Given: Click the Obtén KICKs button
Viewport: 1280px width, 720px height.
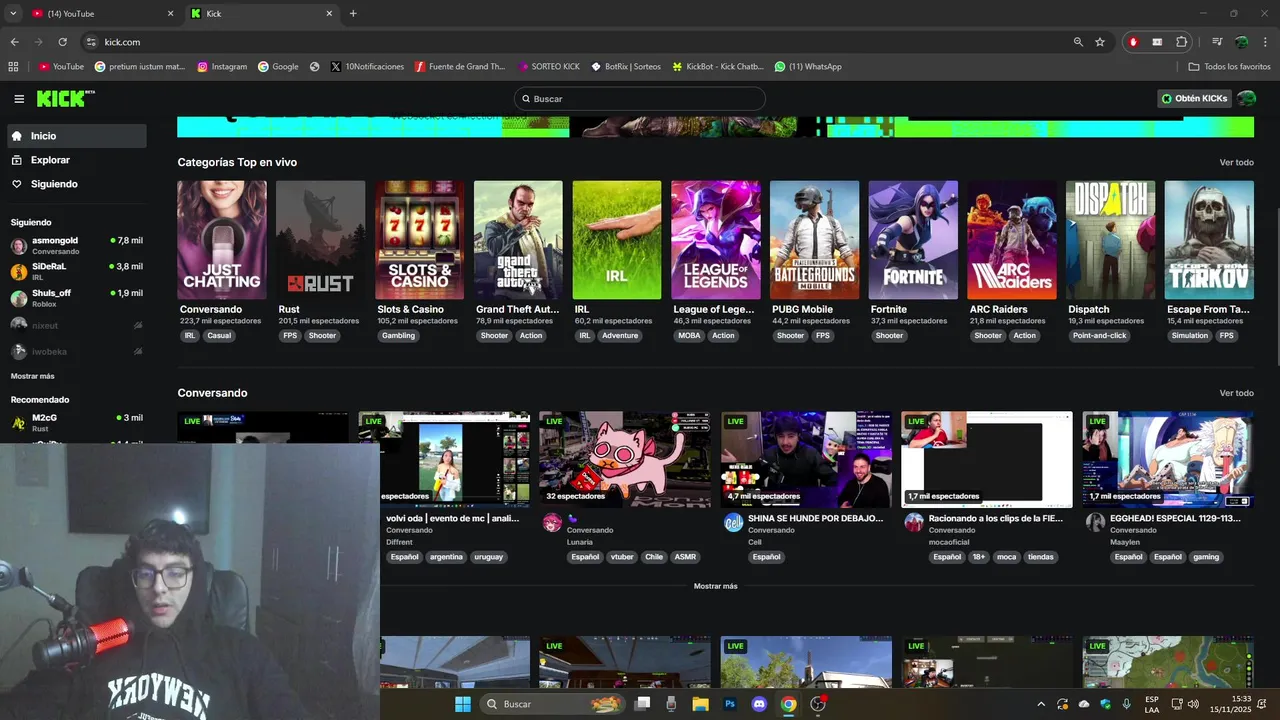Looking at the screenshot, I should (1194, 99).
